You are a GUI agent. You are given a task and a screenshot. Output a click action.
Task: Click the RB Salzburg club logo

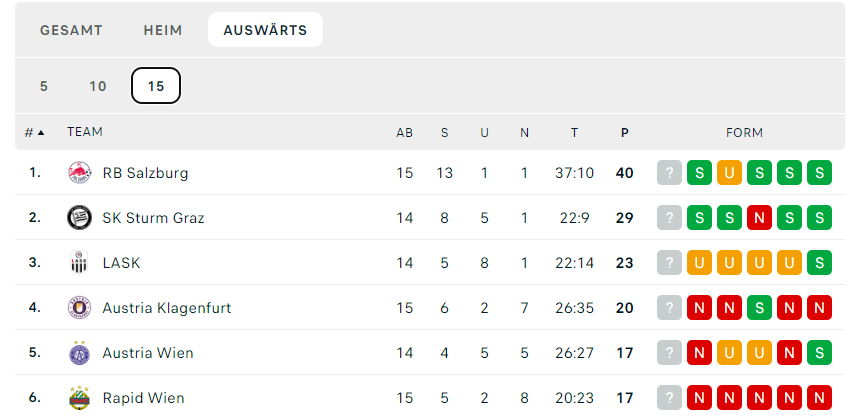80,173
